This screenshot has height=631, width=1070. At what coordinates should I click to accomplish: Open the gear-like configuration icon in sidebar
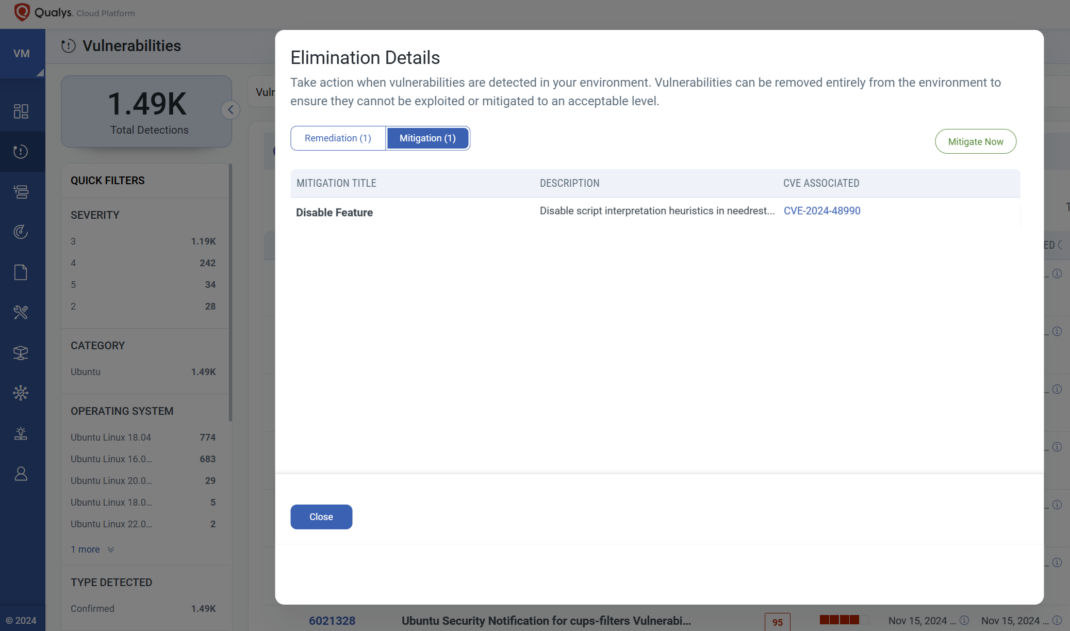tap(21, 393)
